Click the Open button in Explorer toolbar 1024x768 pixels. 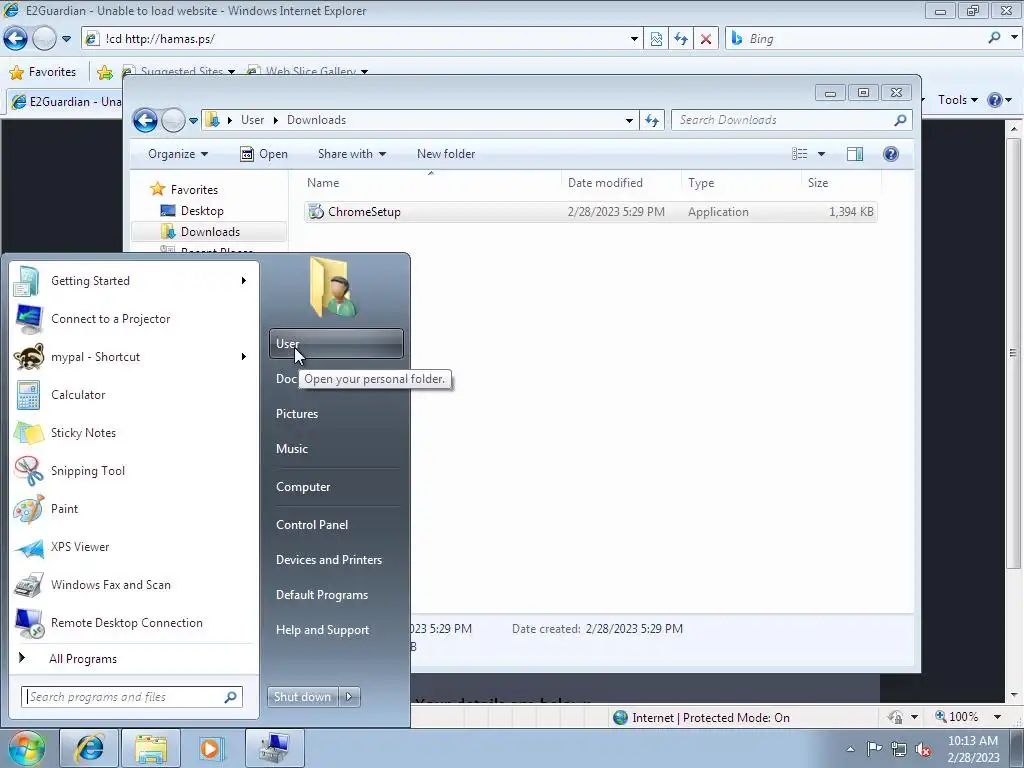pos(264,154)
